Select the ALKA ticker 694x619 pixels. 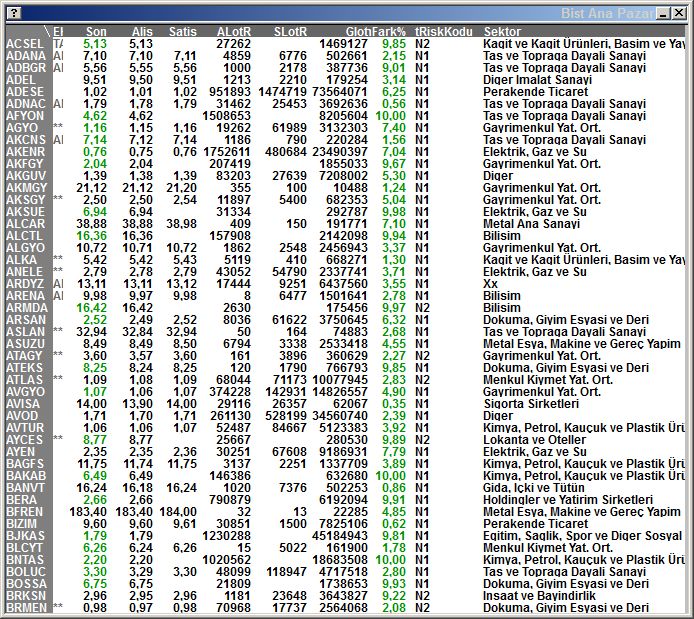coord(22,260)
